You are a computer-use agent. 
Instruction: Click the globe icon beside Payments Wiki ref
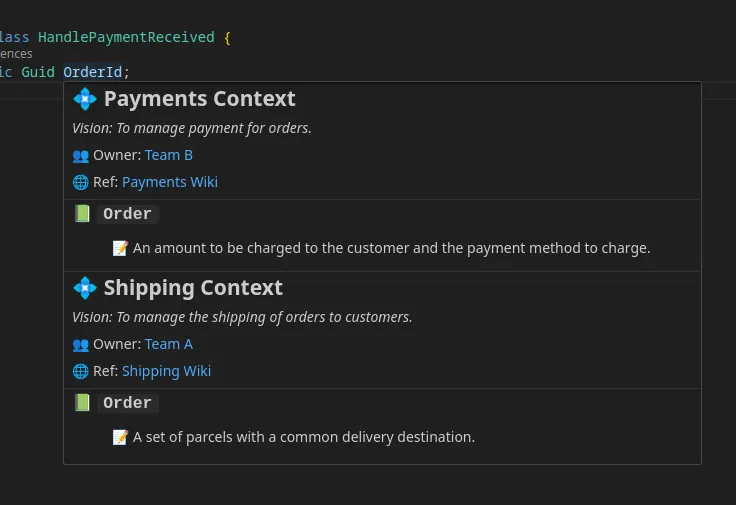click(x=81, y=183)
